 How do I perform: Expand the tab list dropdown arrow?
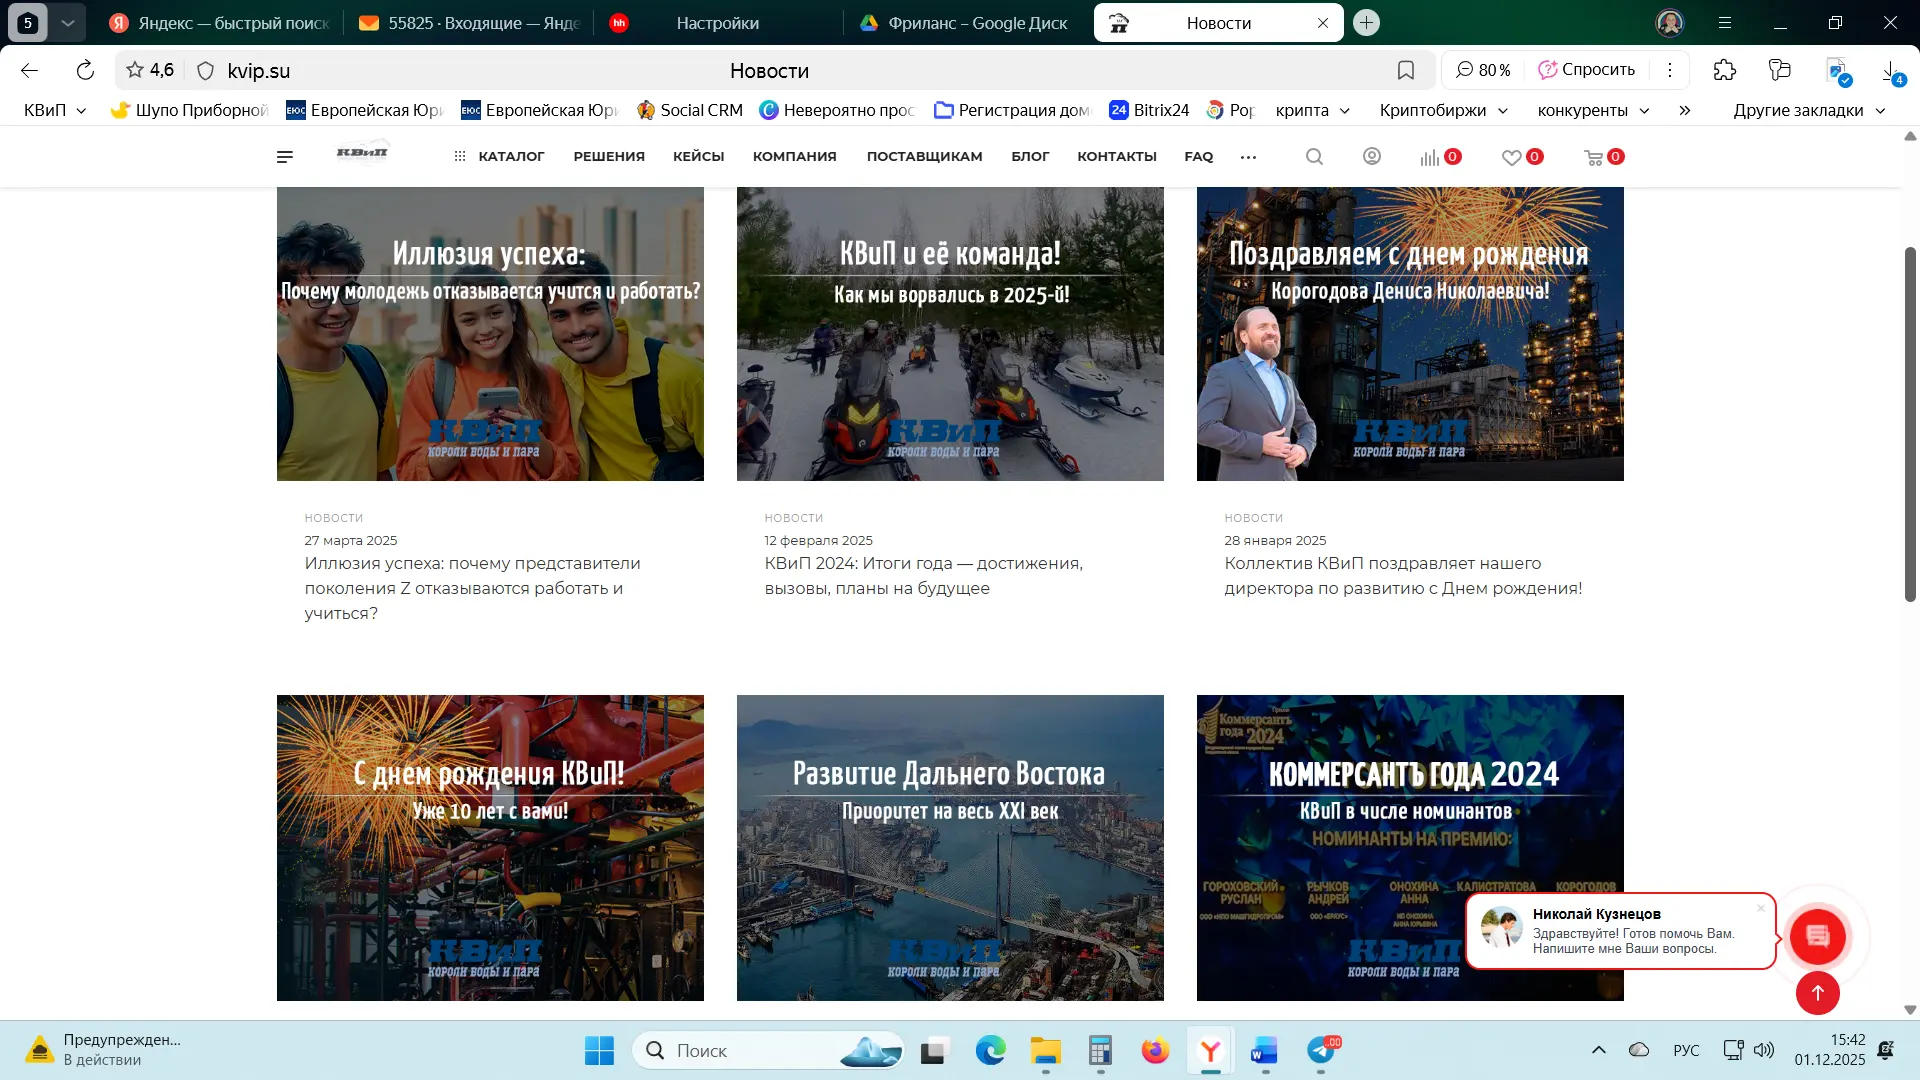(x=68, y=22)
